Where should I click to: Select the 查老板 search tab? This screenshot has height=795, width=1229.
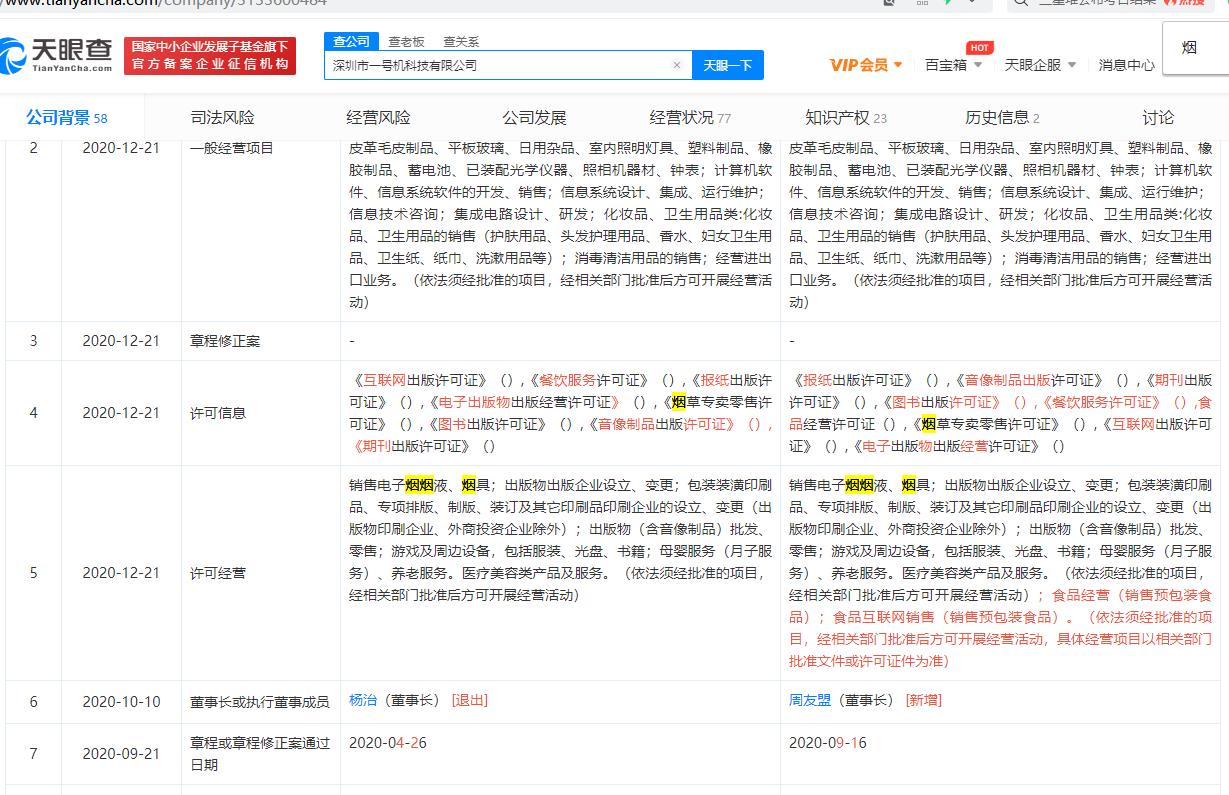406,41
